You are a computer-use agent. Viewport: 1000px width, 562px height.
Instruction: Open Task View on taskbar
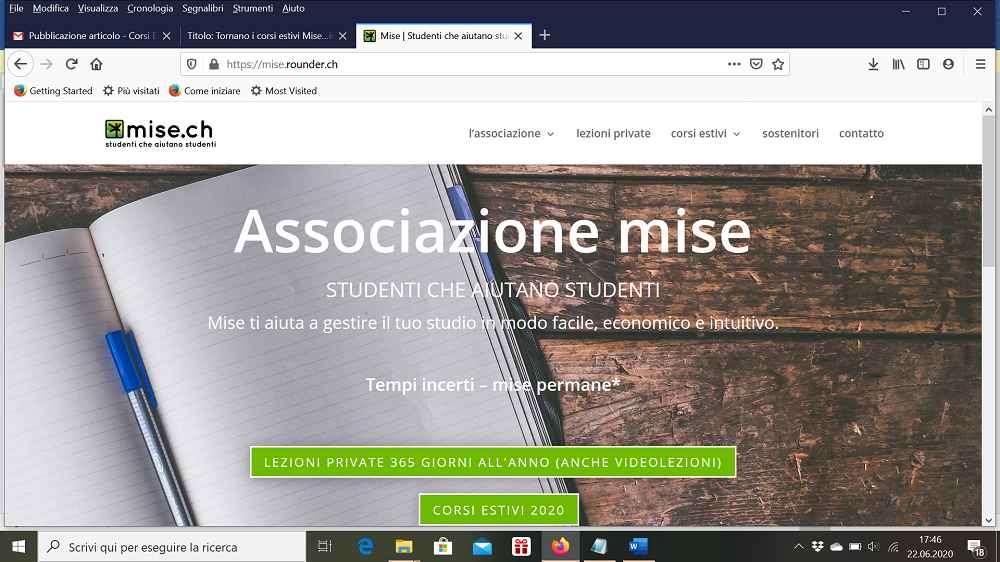coord(325,547)
